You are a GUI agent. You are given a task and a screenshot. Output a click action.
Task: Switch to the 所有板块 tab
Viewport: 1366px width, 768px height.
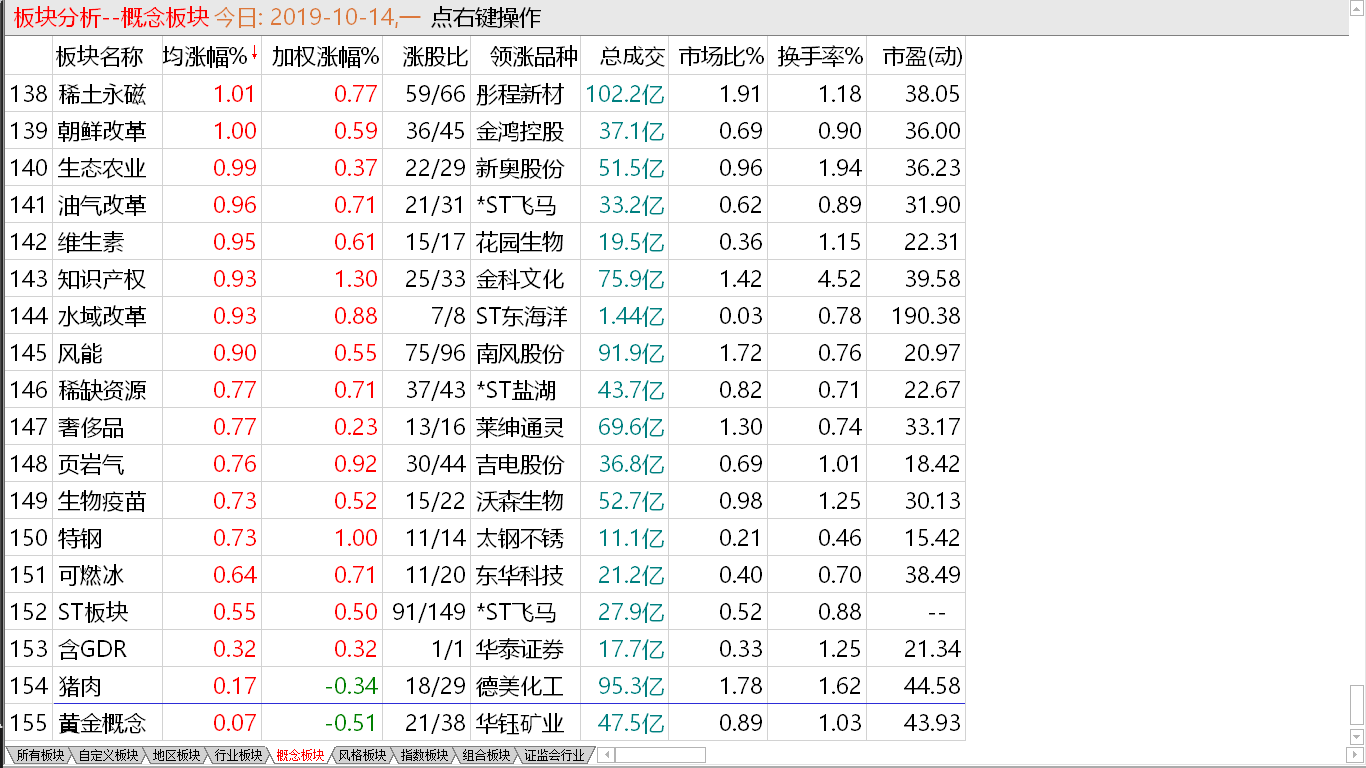click(41, 756)
